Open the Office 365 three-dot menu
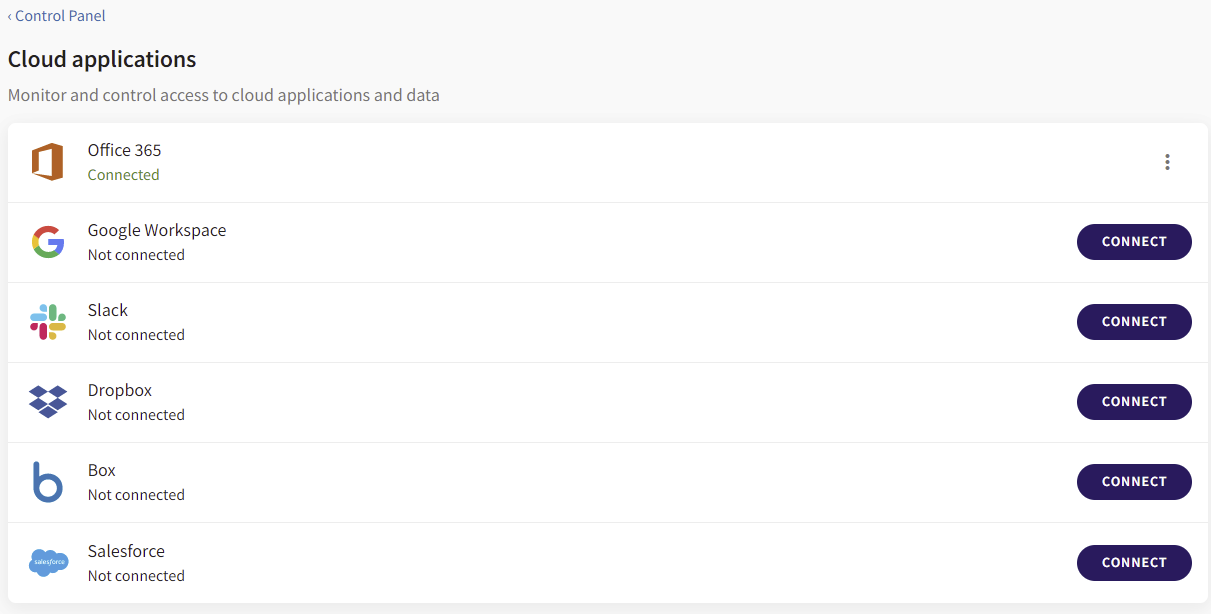 tap(1167, 162)
